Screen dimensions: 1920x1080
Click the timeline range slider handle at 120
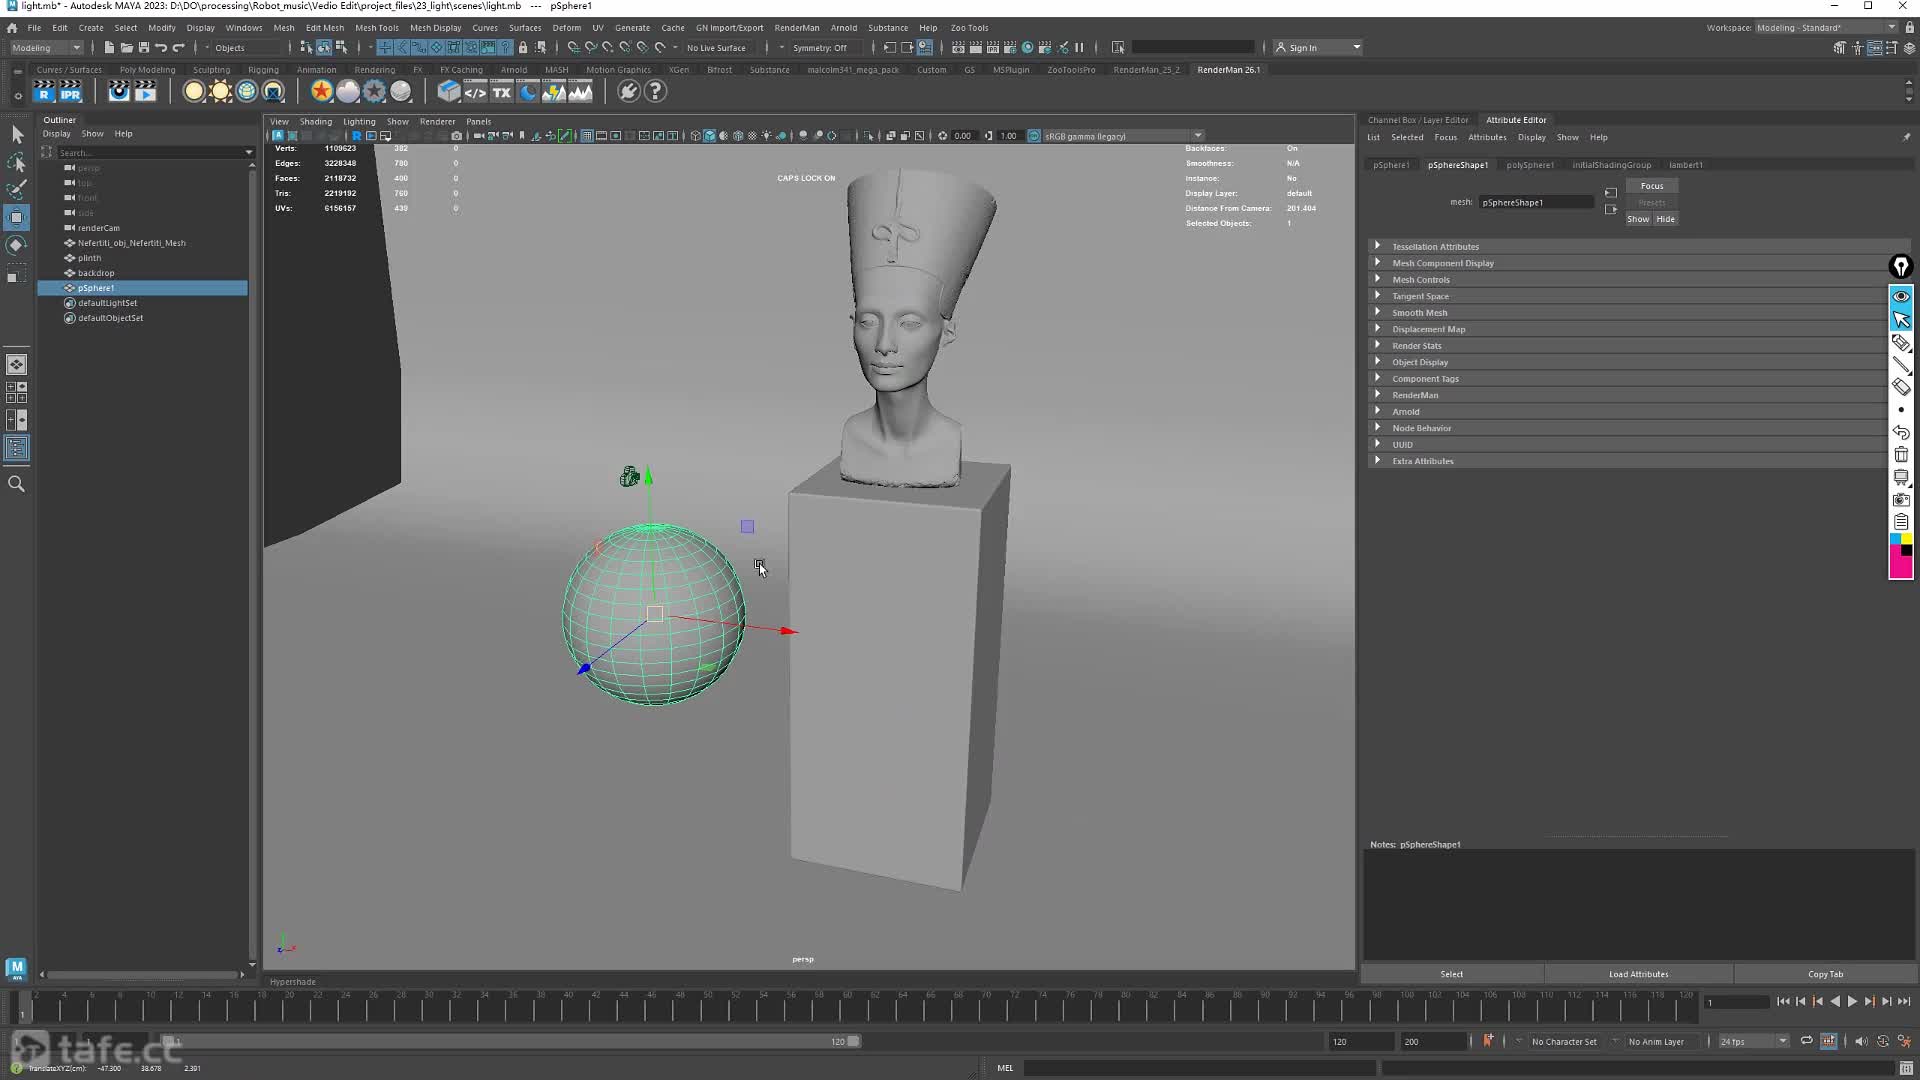(x=854, y=1041)
